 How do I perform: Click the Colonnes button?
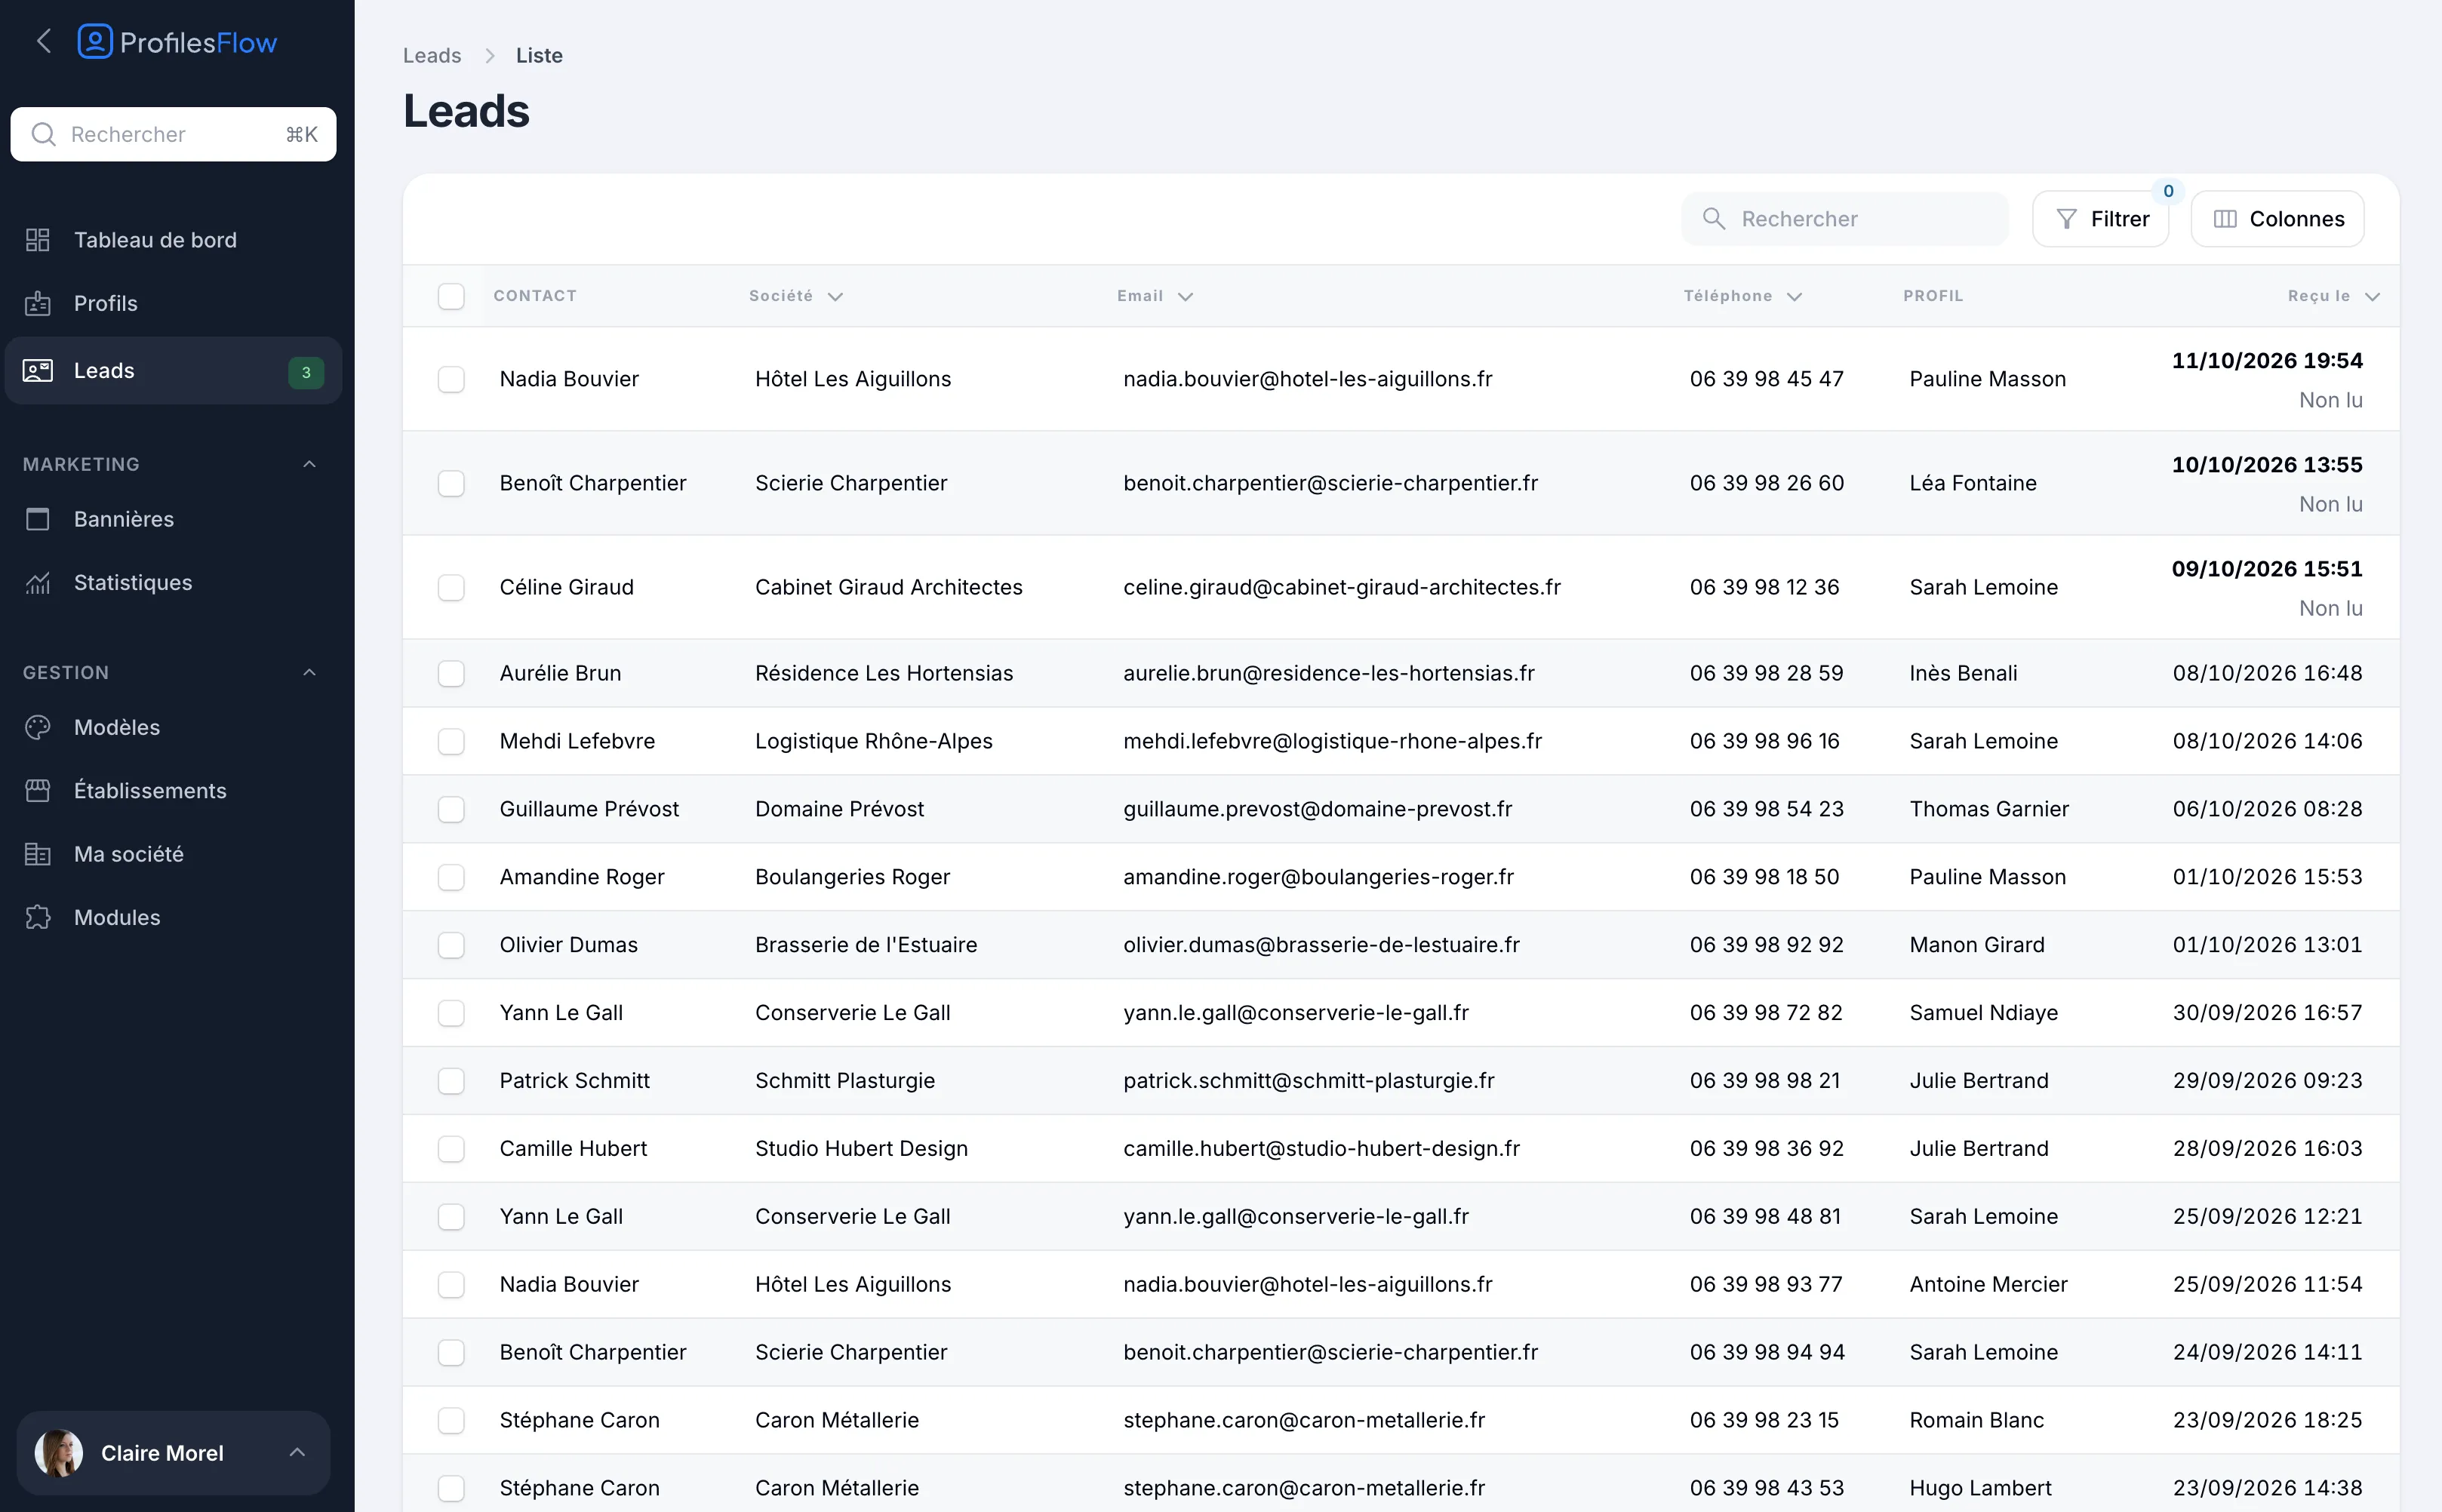(x=2277, y=219)
